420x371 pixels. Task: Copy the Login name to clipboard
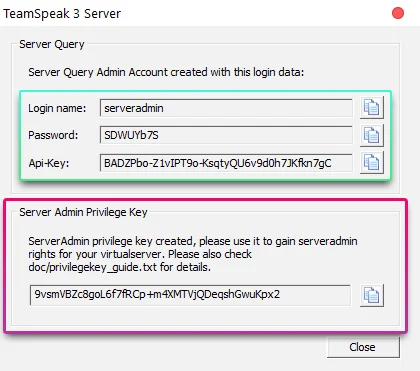click(x=372, y=107)
